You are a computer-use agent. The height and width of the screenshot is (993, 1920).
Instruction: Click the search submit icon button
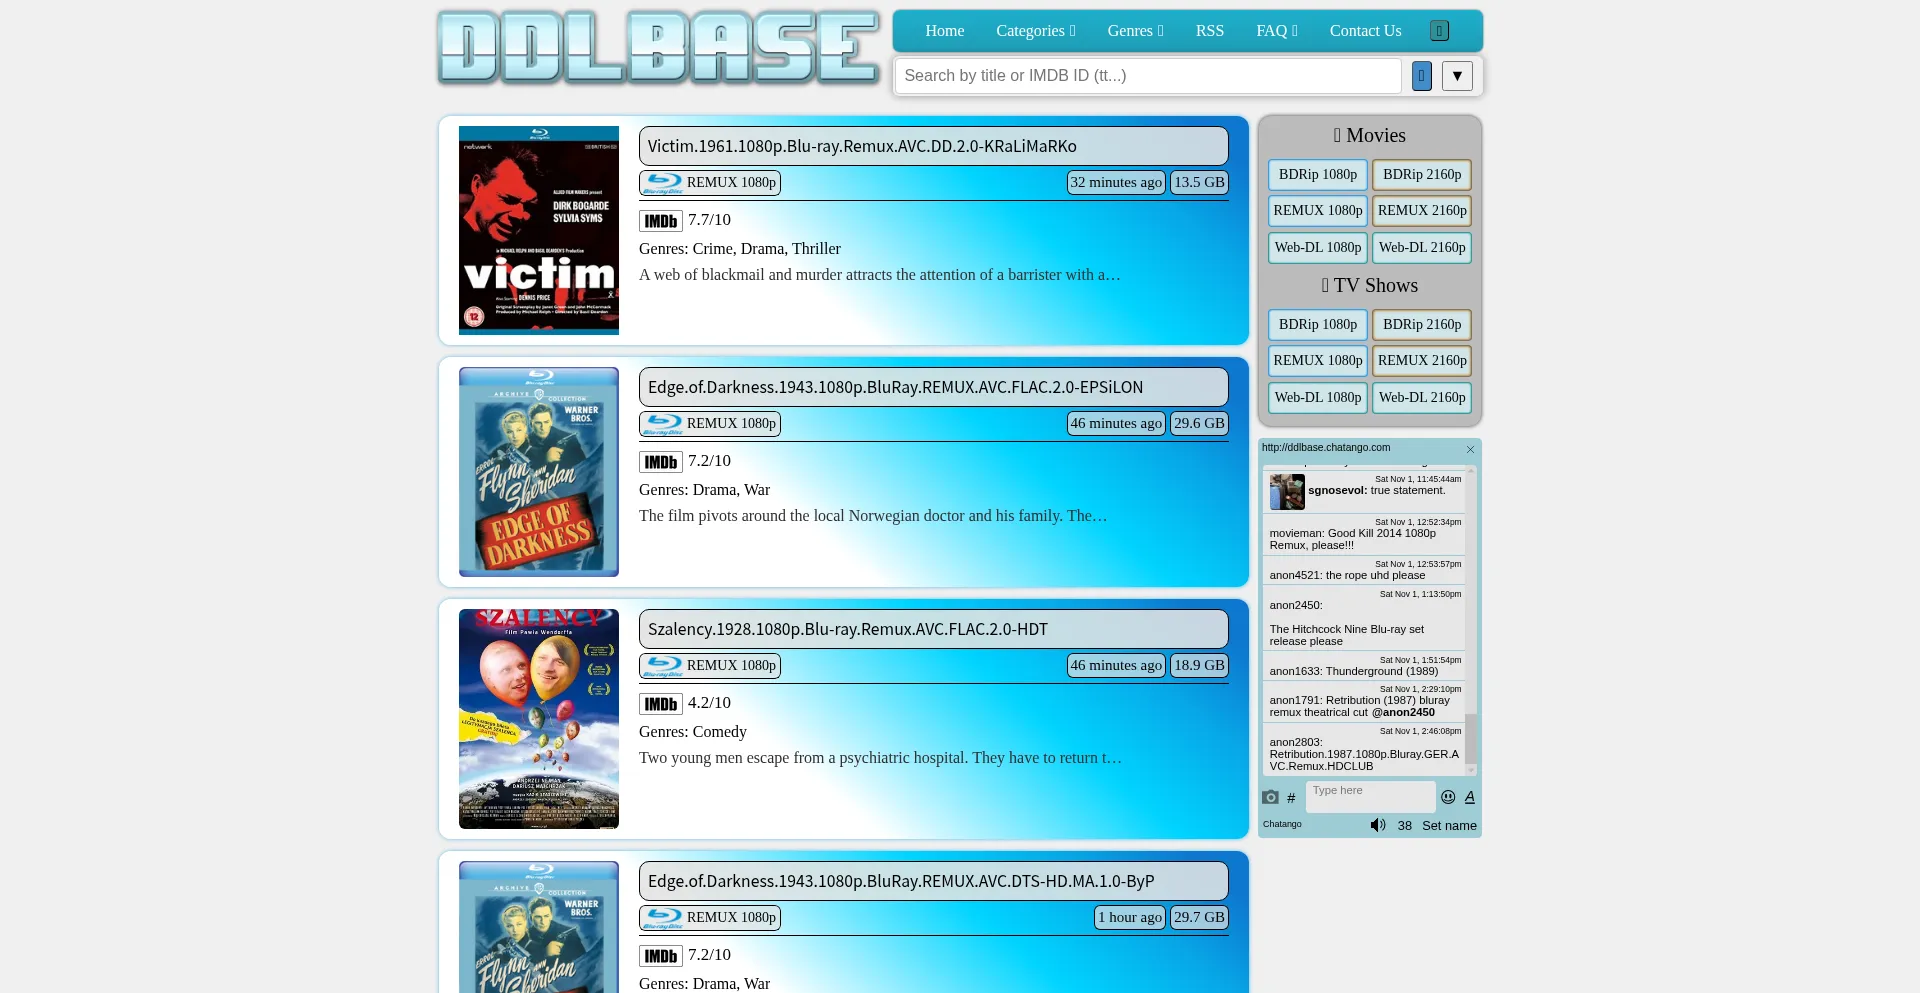point(1421,76)
